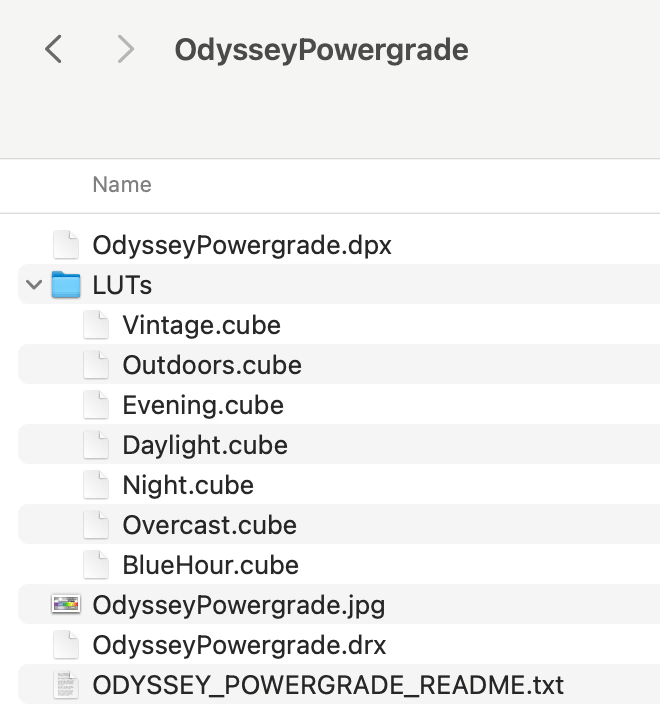Viewport: 660px width, 724px height.
Task: Click the BlueHour.cube document icon
Action: [x=96, y=565]
